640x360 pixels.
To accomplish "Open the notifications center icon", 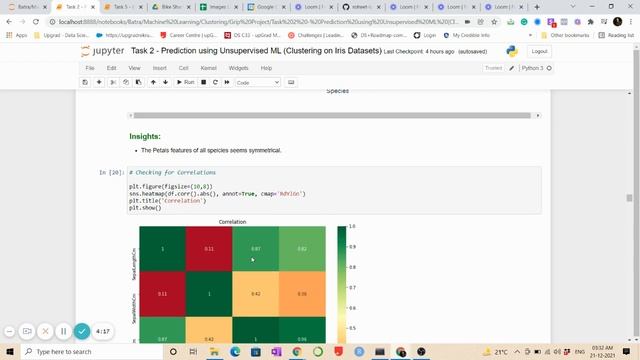I will [x=626, y=351].
